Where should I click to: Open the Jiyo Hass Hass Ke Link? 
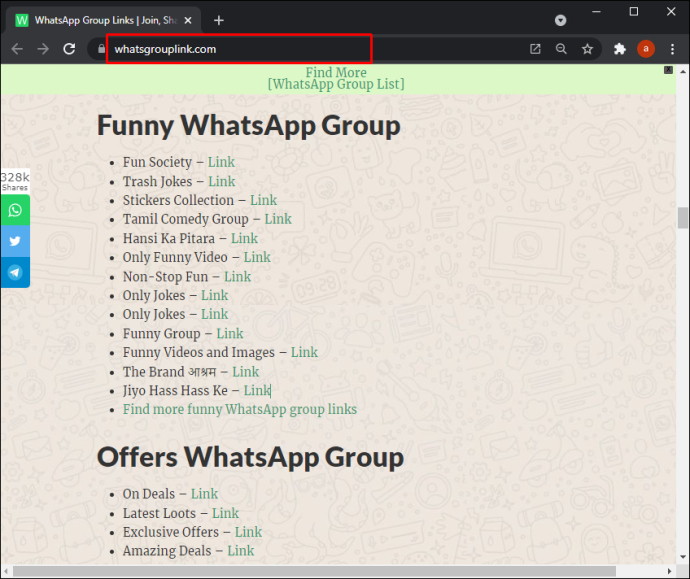(x=257, y=390)
